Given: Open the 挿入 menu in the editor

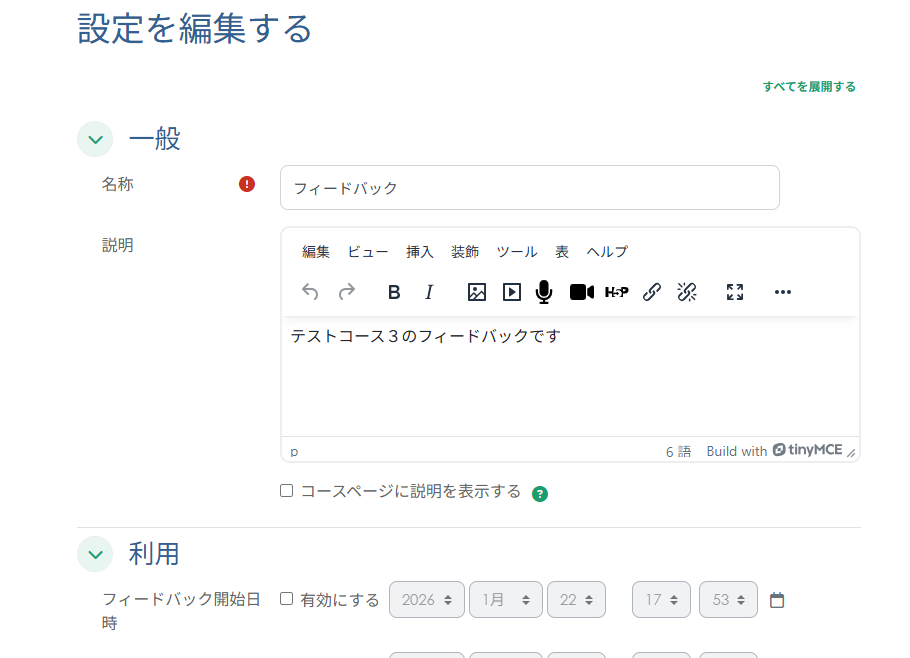Looking at the screenshot, I should click(x=419, y=251).
